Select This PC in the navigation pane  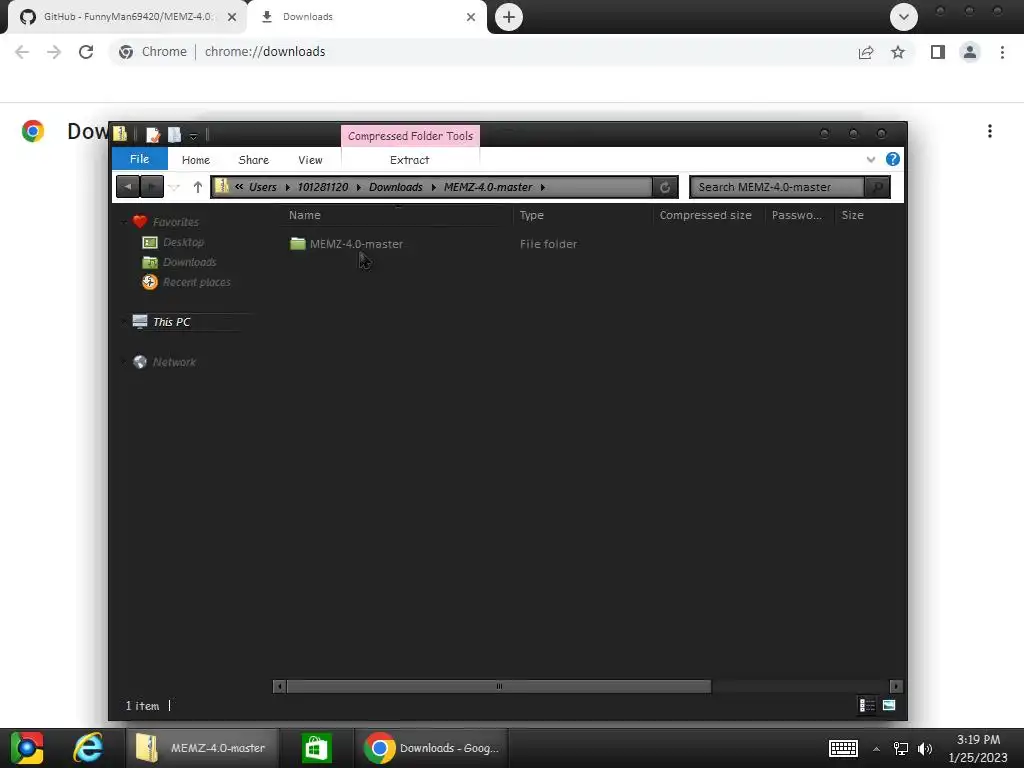coord(171,322)
